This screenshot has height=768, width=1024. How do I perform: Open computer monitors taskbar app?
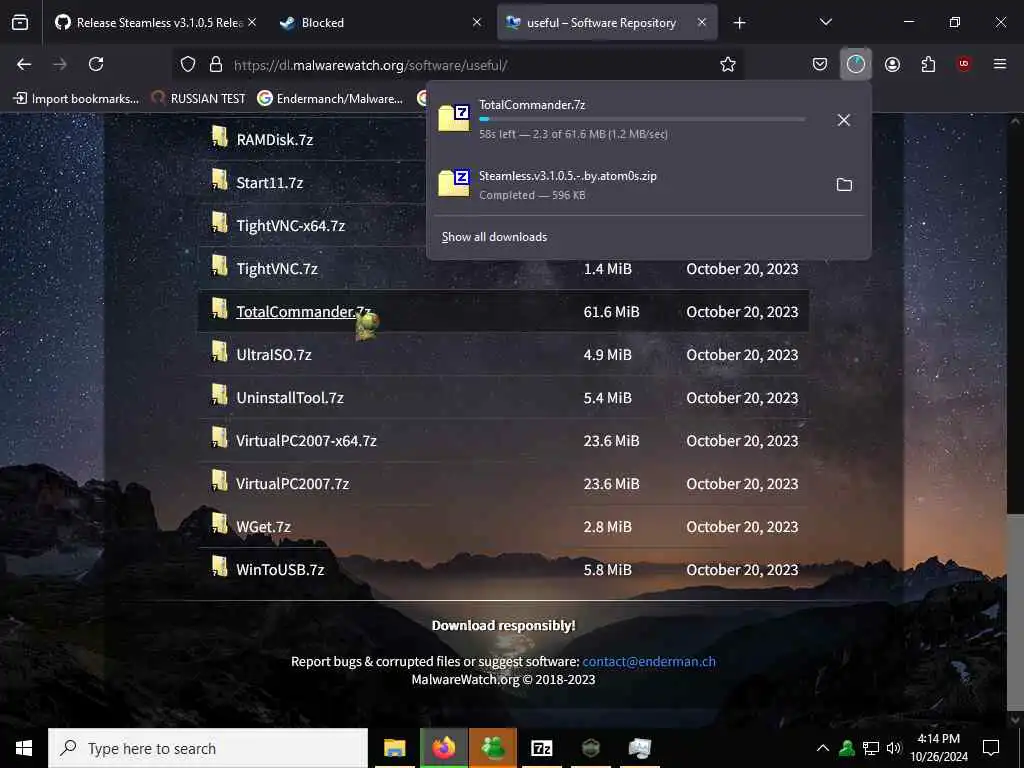coord(639,748)
